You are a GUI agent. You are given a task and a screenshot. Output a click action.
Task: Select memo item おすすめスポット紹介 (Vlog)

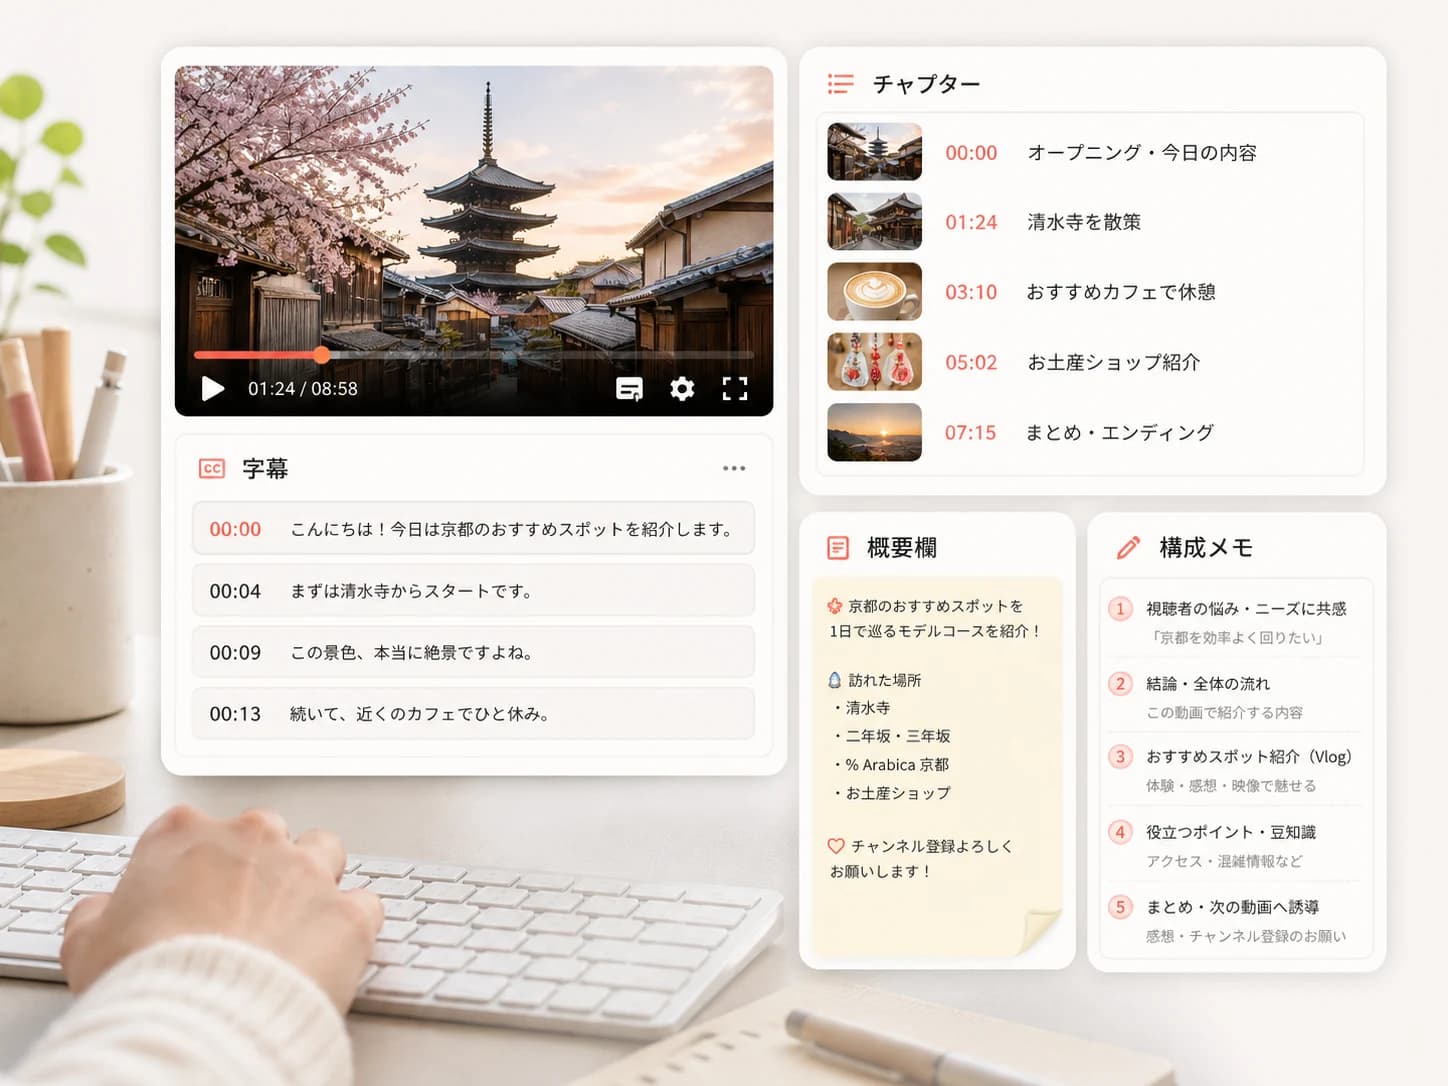click(1249, 757)
